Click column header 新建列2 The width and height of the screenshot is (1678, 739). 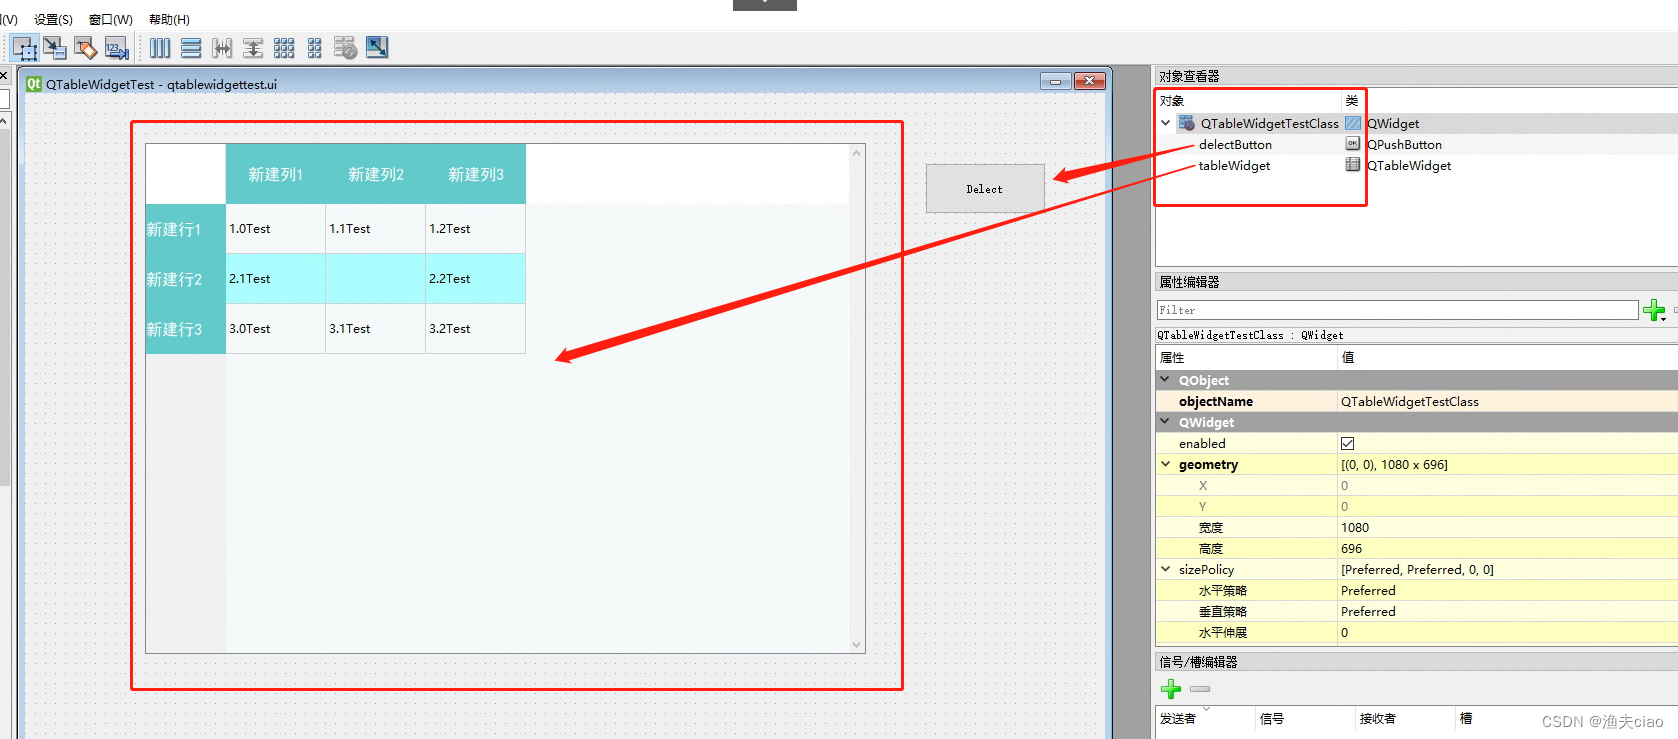[x=376, y=174]
